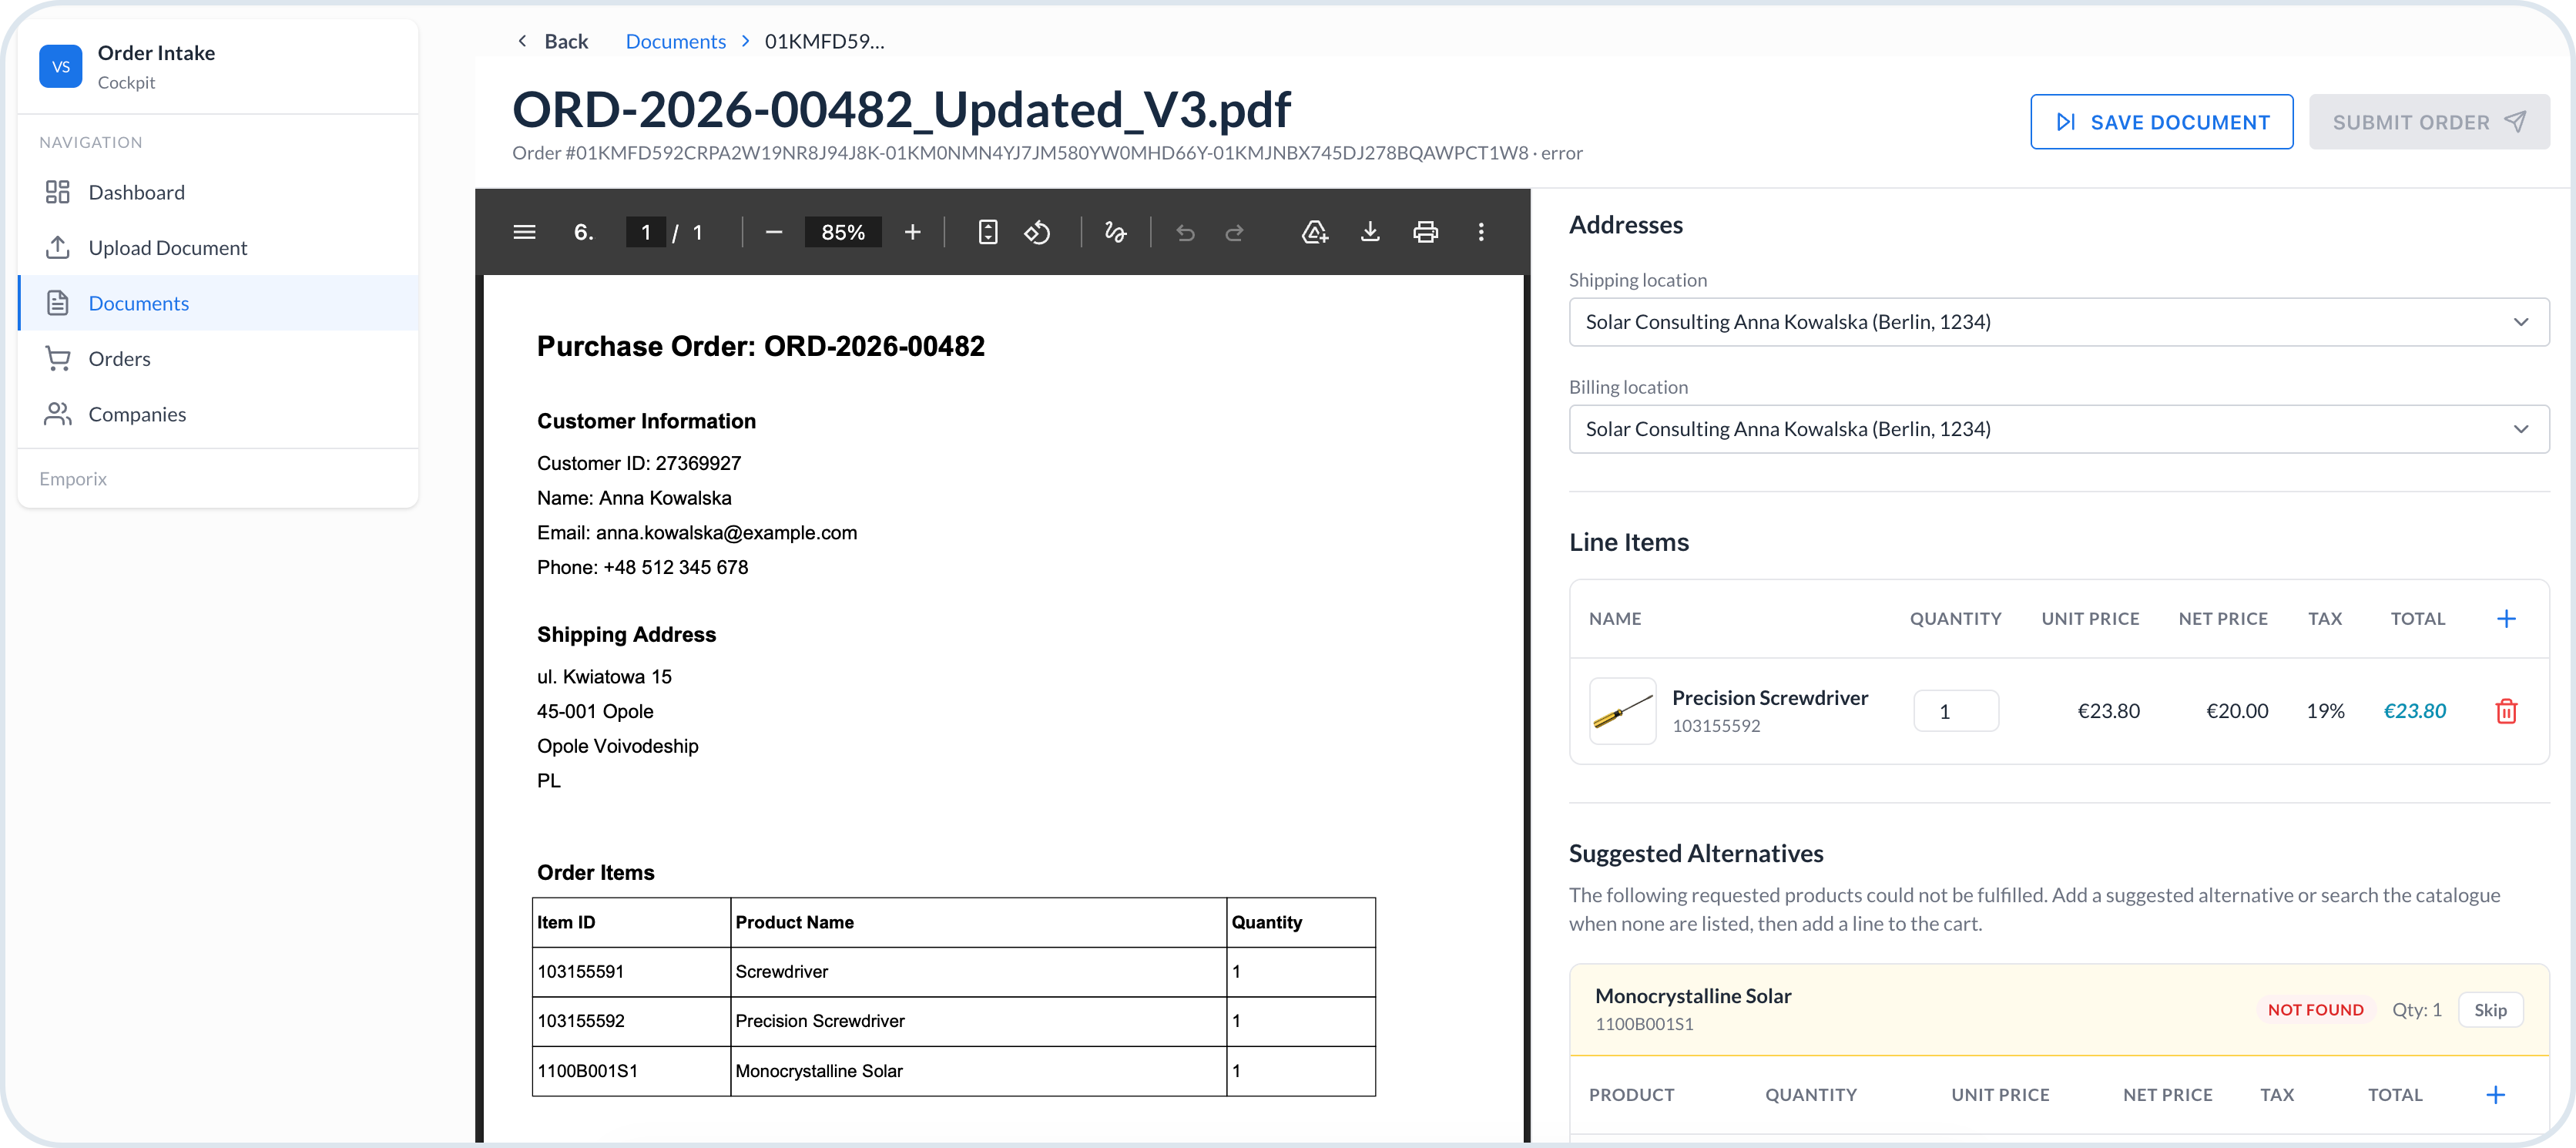This screenshot has height=1148, width=2576.
Task: Click the Documents breadcrumb link
Action: tap(675, 41)
